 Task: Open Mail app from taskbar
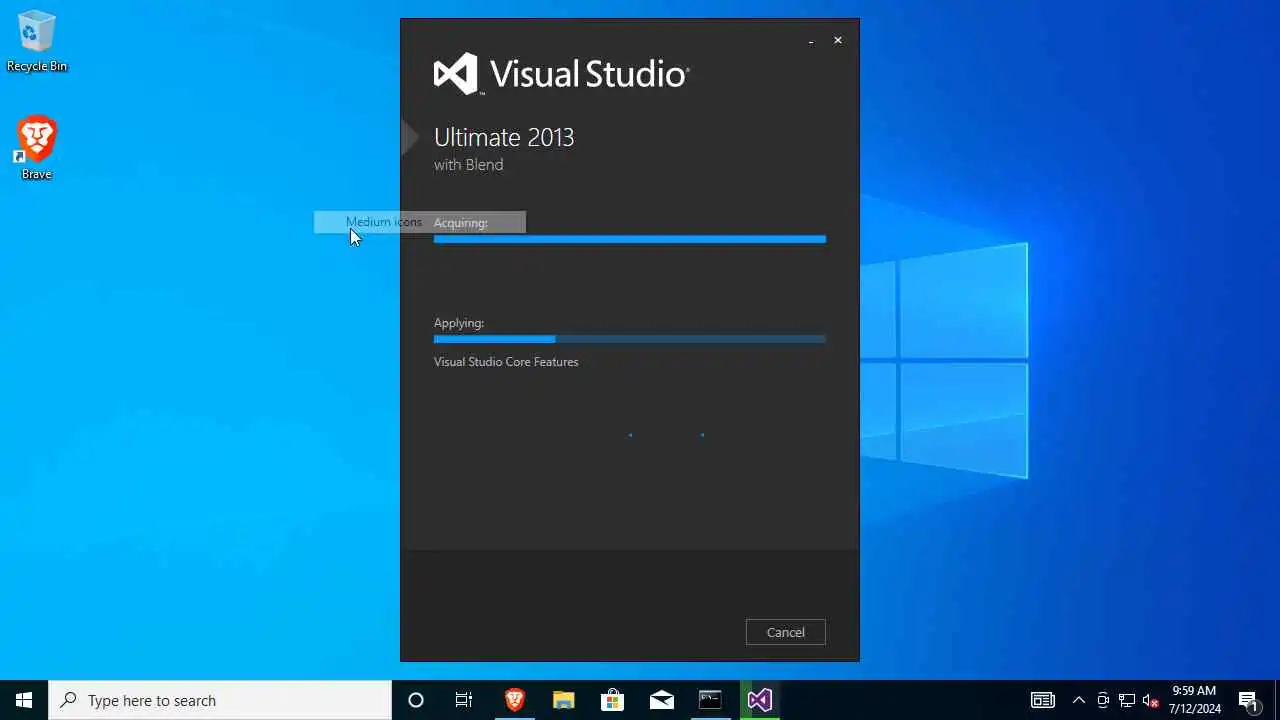click(x=661, y=700)
